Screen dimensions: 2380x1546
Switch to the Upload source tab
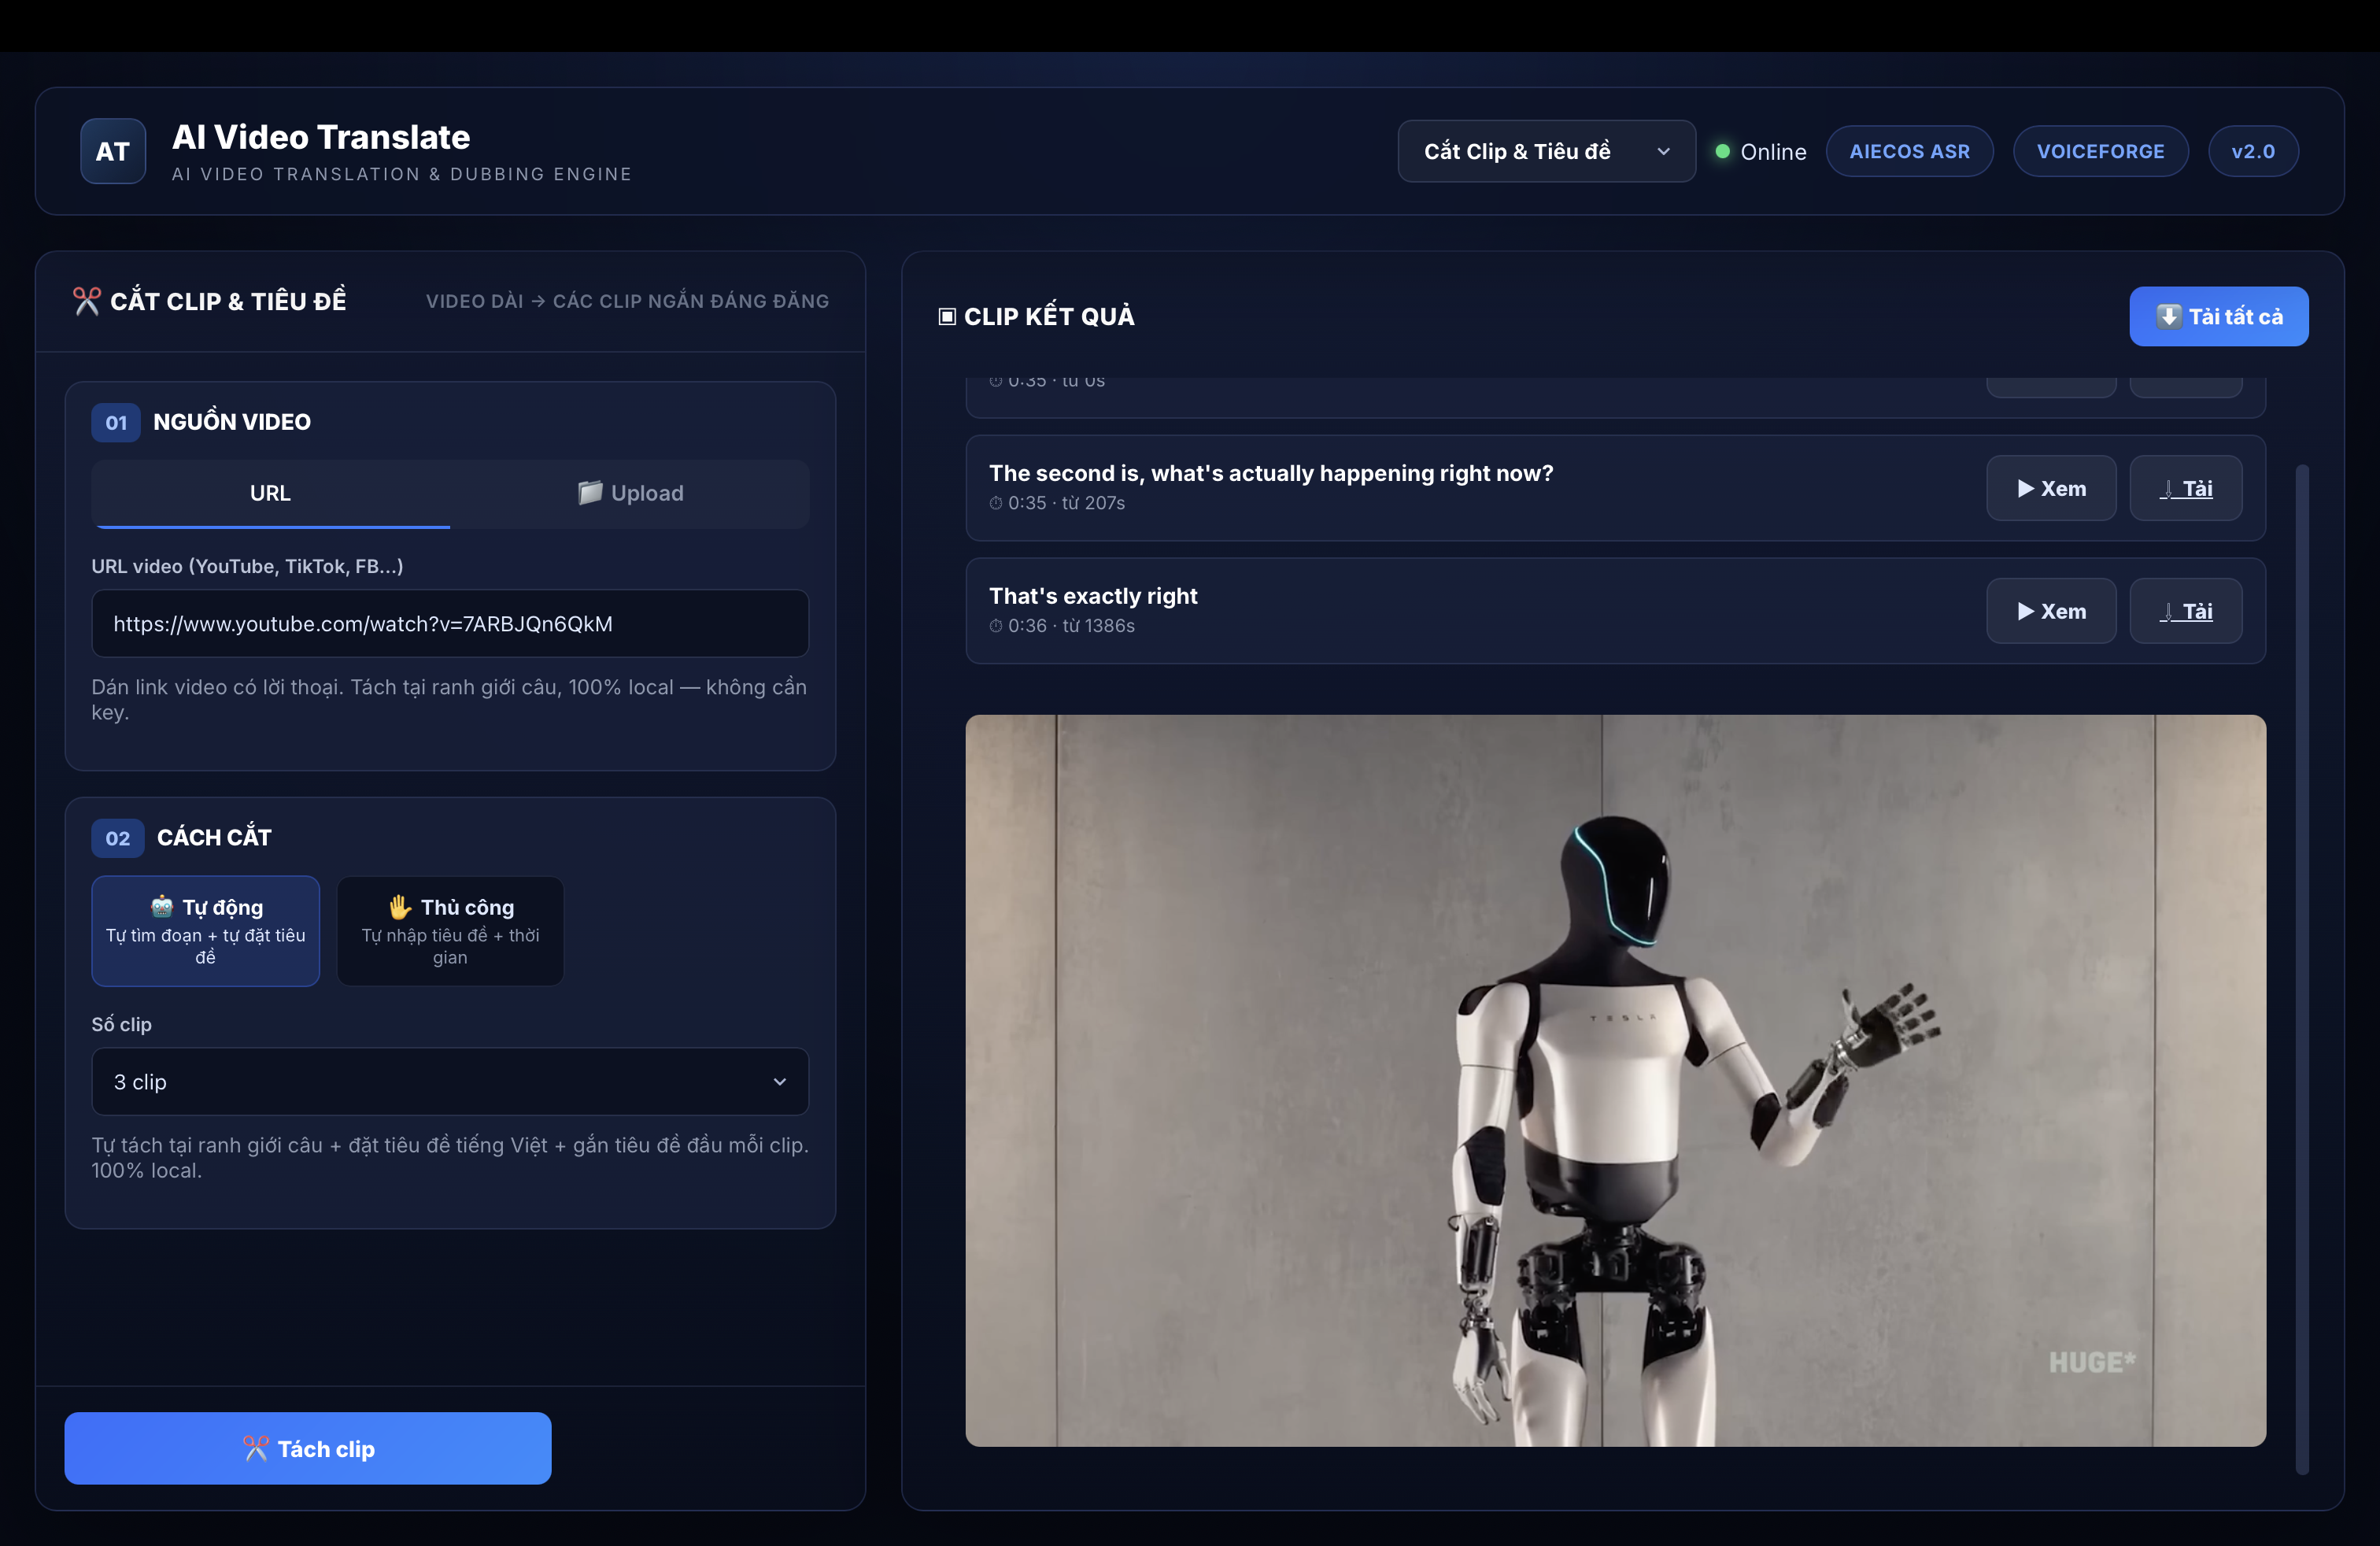630,493
